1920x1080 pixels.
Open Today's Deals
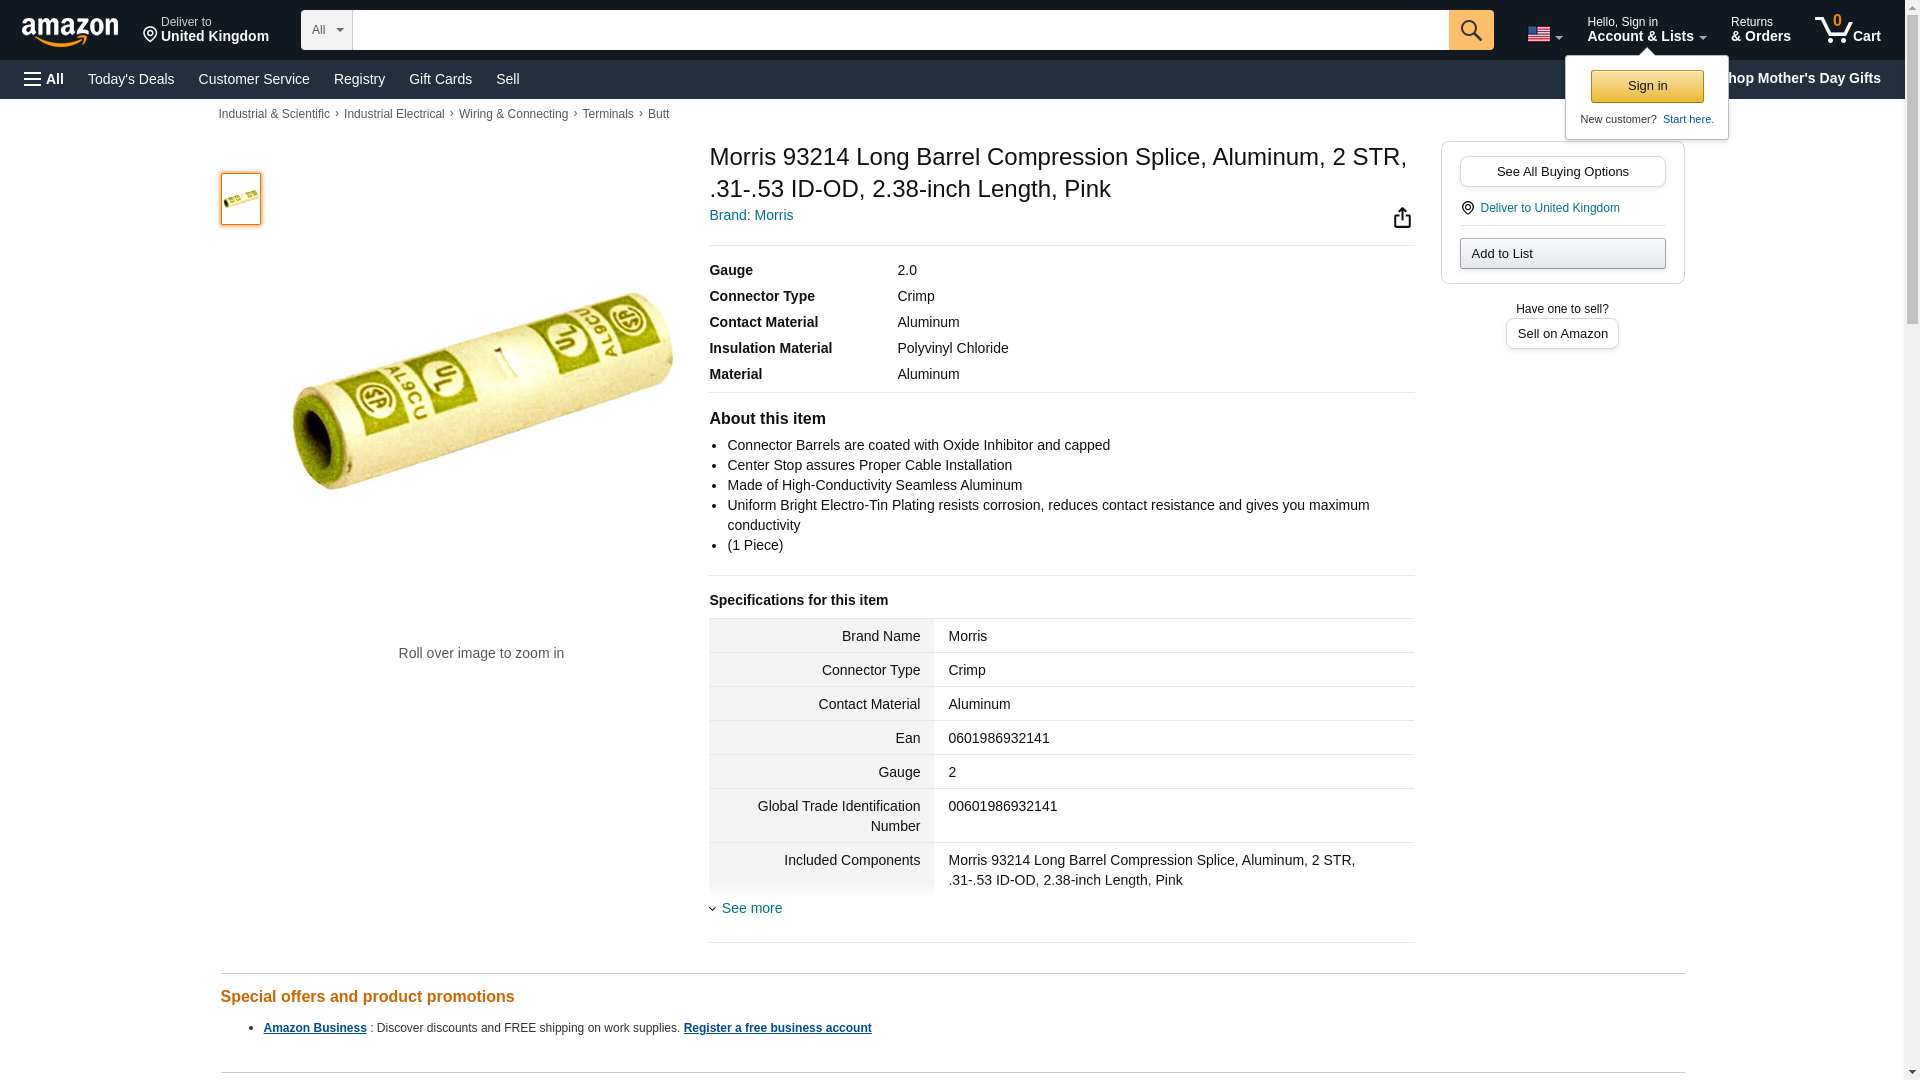131,79
